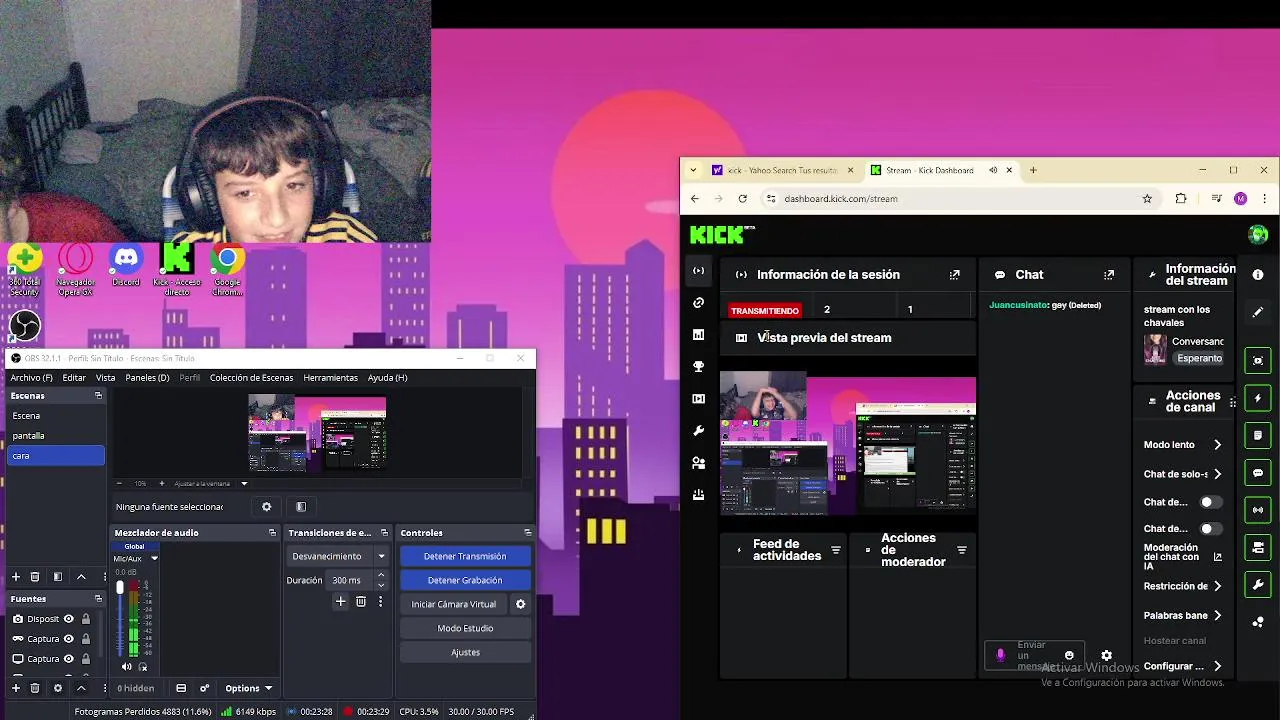Open bar chart analytics icon in Kick sidebar

(698, 335)
